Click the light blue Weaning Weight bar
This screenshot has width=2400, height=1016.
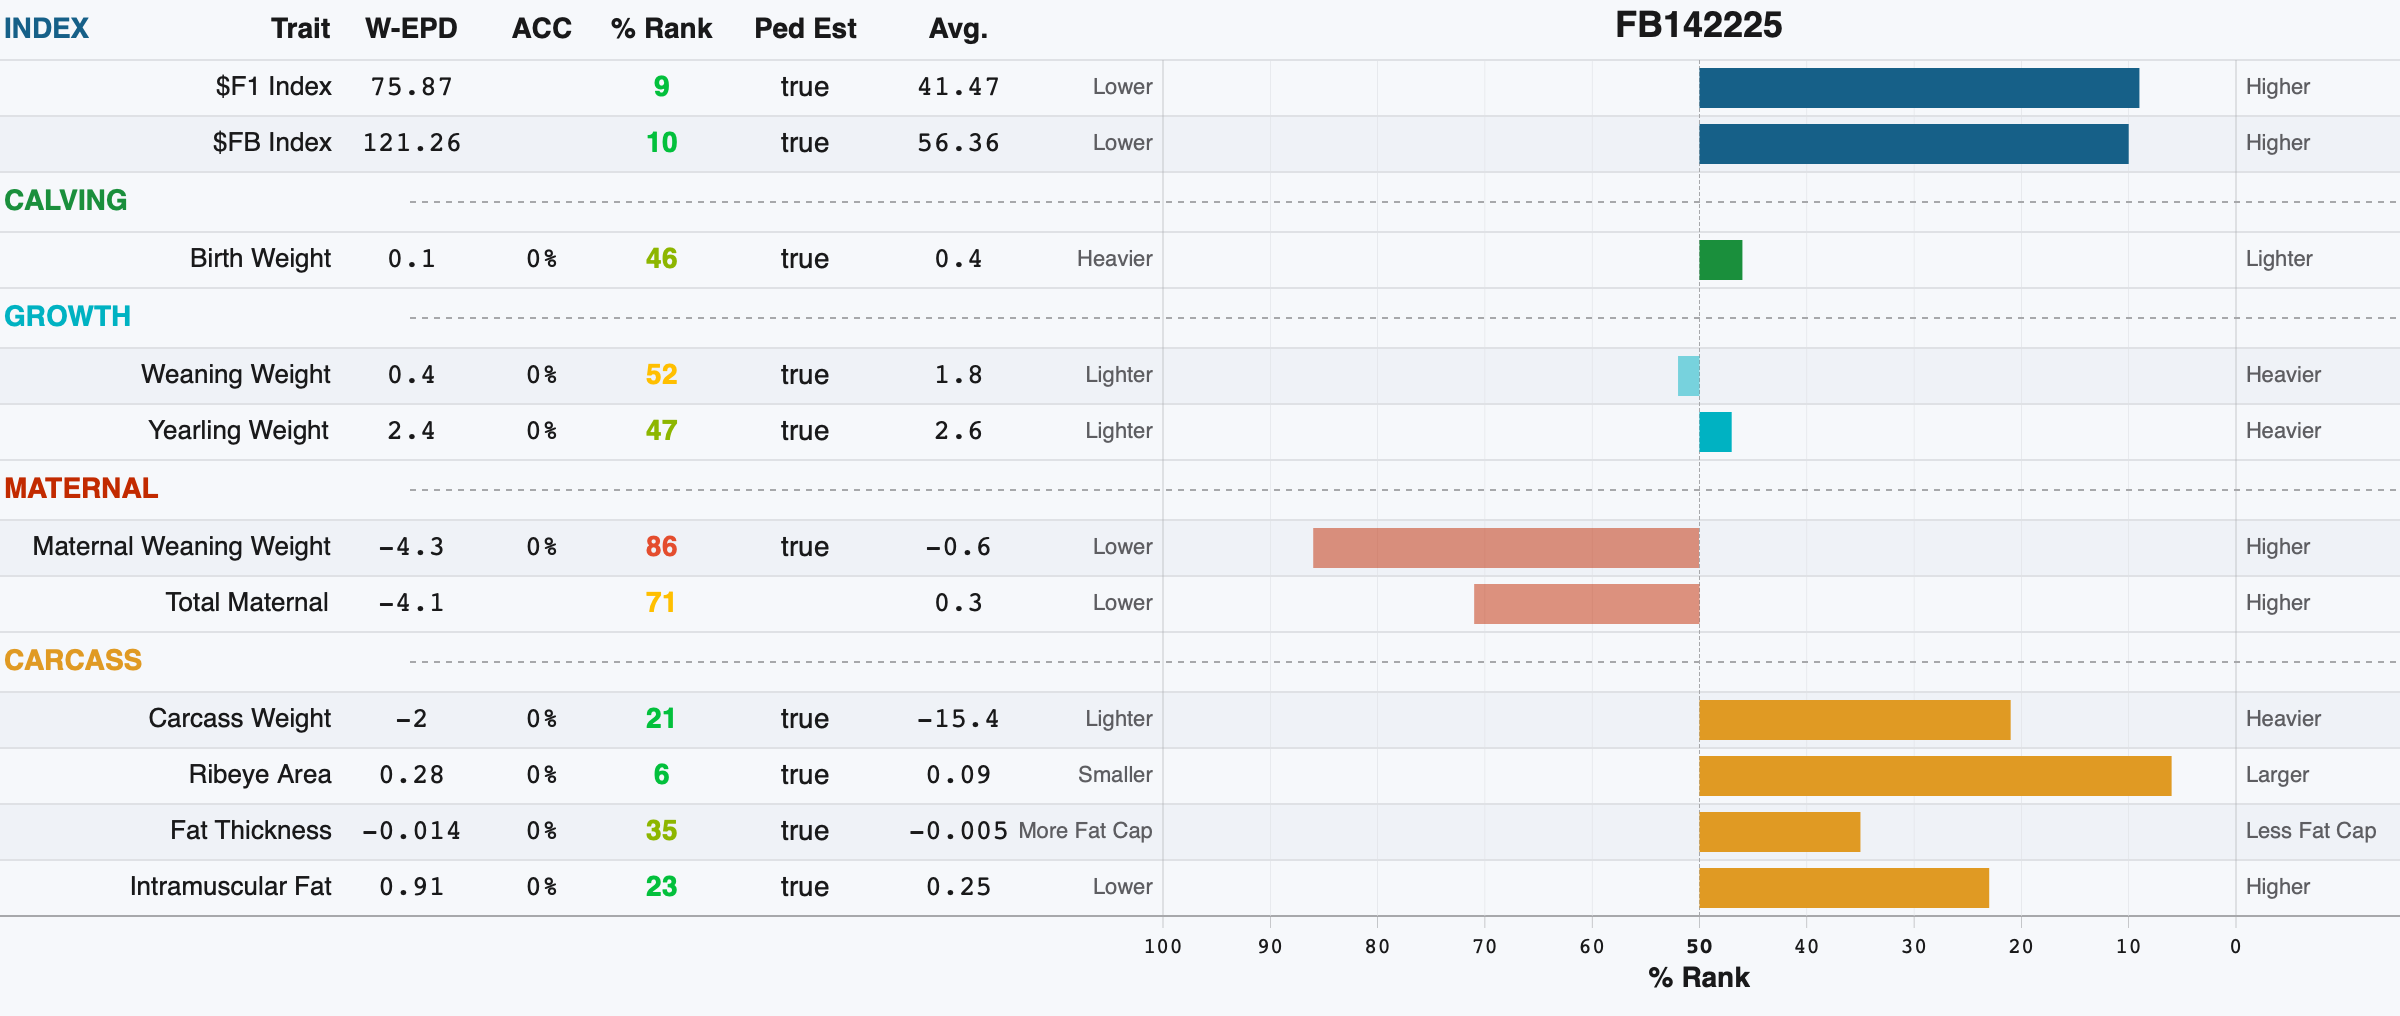1689,376
